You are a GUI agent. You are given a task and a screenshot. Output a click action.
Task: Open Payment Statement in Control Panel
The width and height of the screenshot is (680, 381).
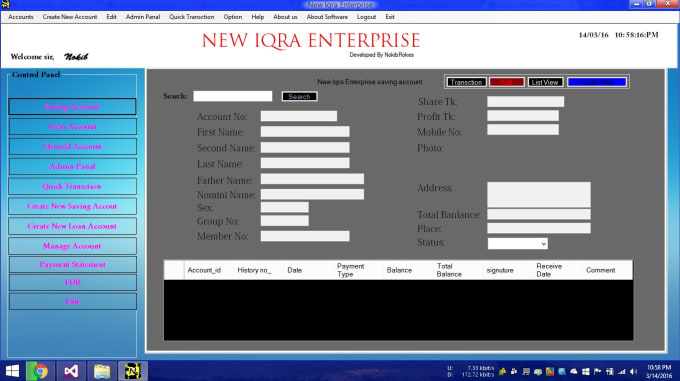tap(72, 264)
